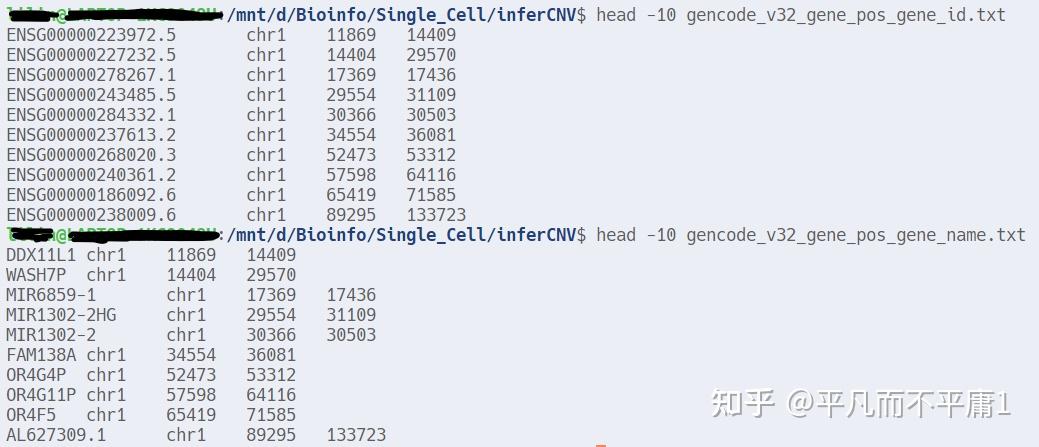Click gene ID ENSG00000227232.5
1039x447 pixels.
91,55
